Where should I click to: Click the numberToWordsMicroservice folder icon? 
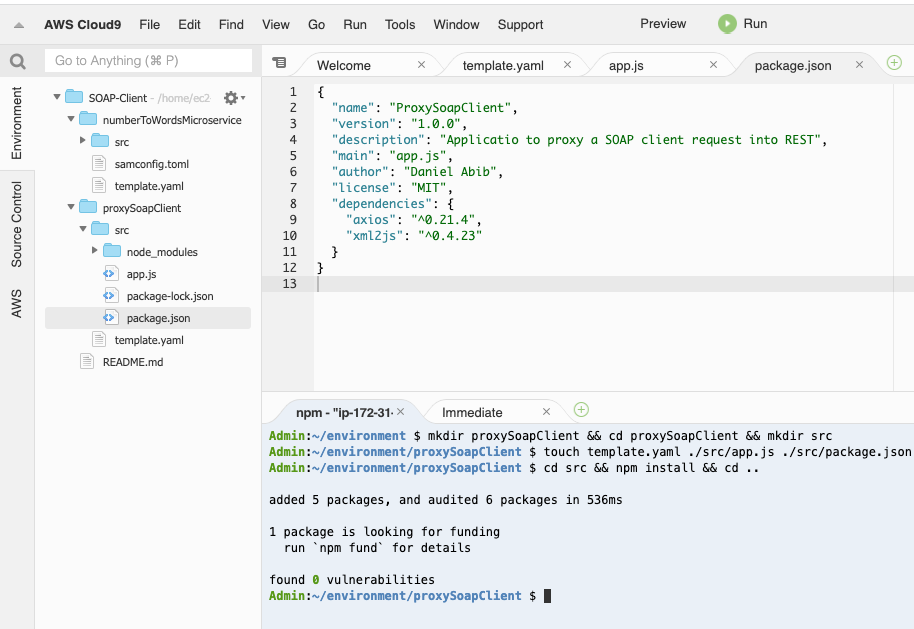tap(88, 119)
